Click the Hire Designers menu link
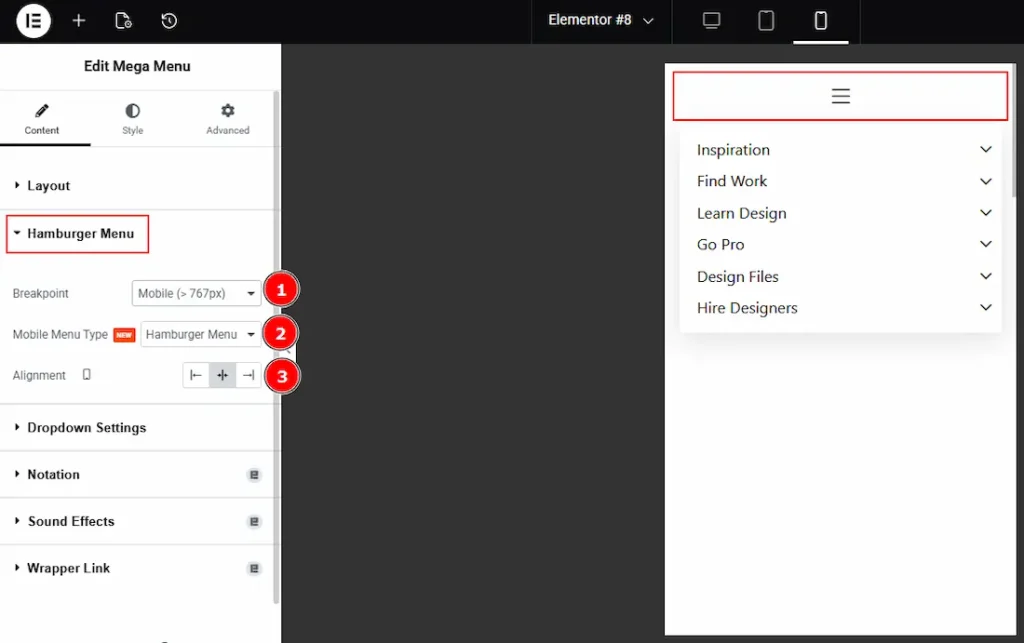The image size is (1024, 643). [x=747, y=308]
